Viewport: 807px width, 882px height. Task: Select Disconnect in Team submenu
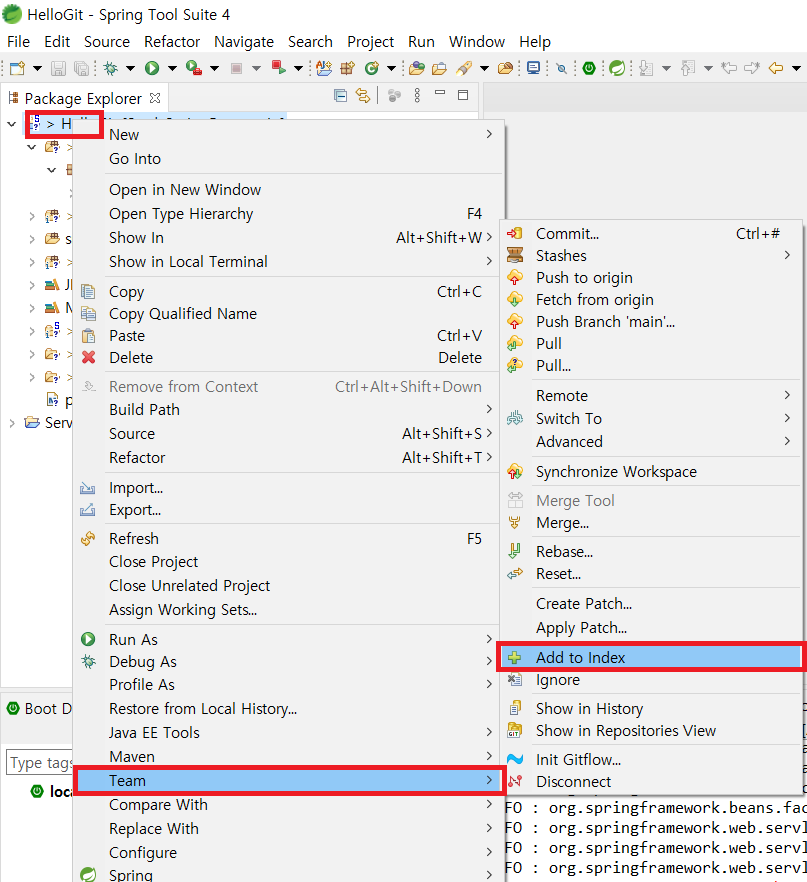(x=651, y=782)
